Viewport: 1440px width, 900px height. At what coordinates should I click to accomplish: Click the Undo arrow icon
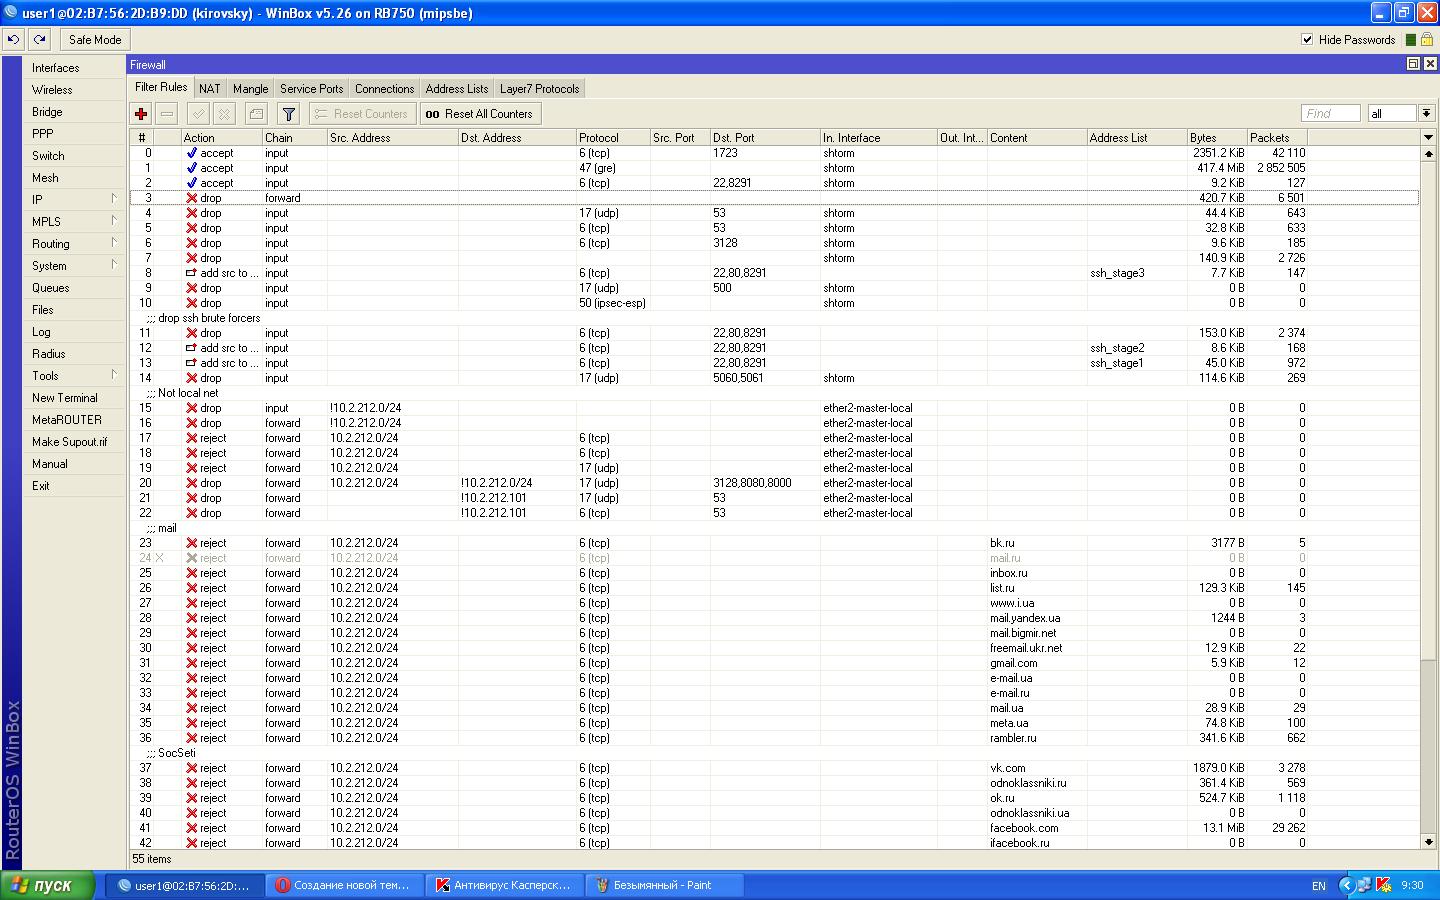pos(13,40)
